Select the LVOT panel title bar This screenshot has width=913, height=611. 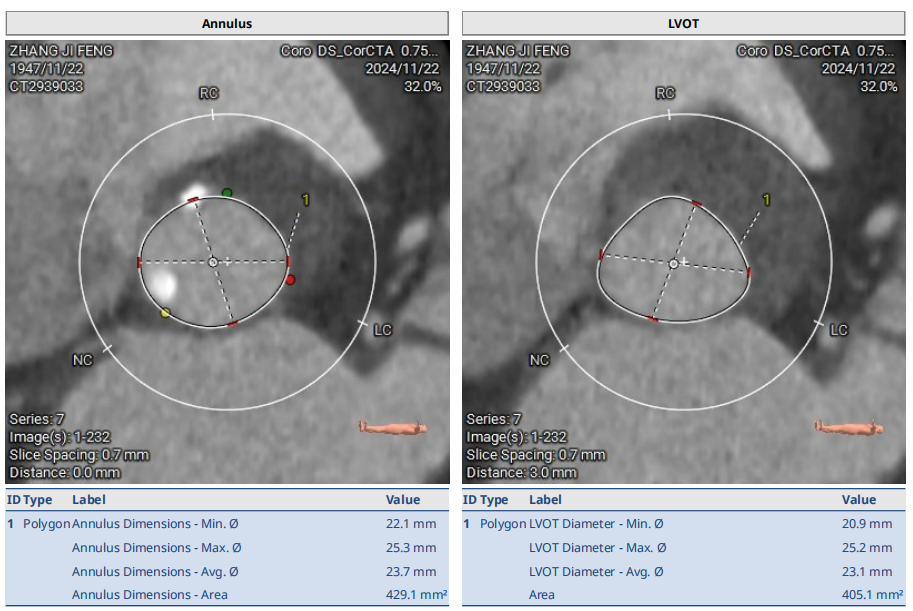click(x=684, y=23)
